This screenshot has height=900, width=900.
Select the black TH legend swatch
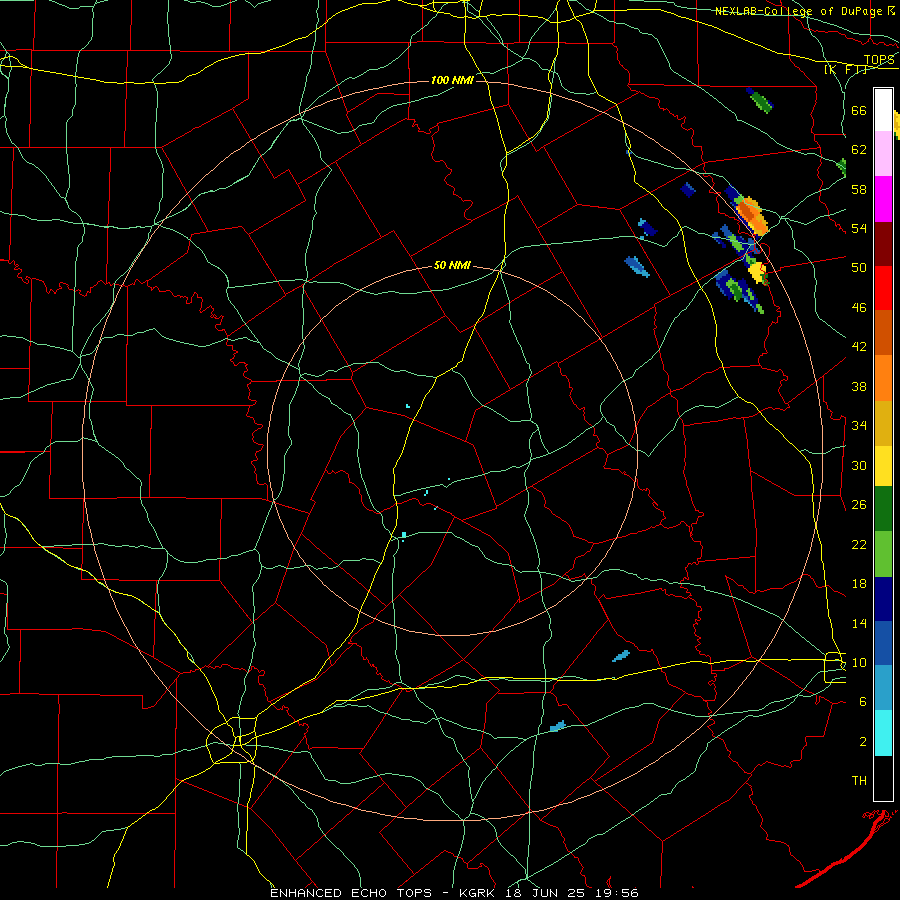(x=883, y=778)
